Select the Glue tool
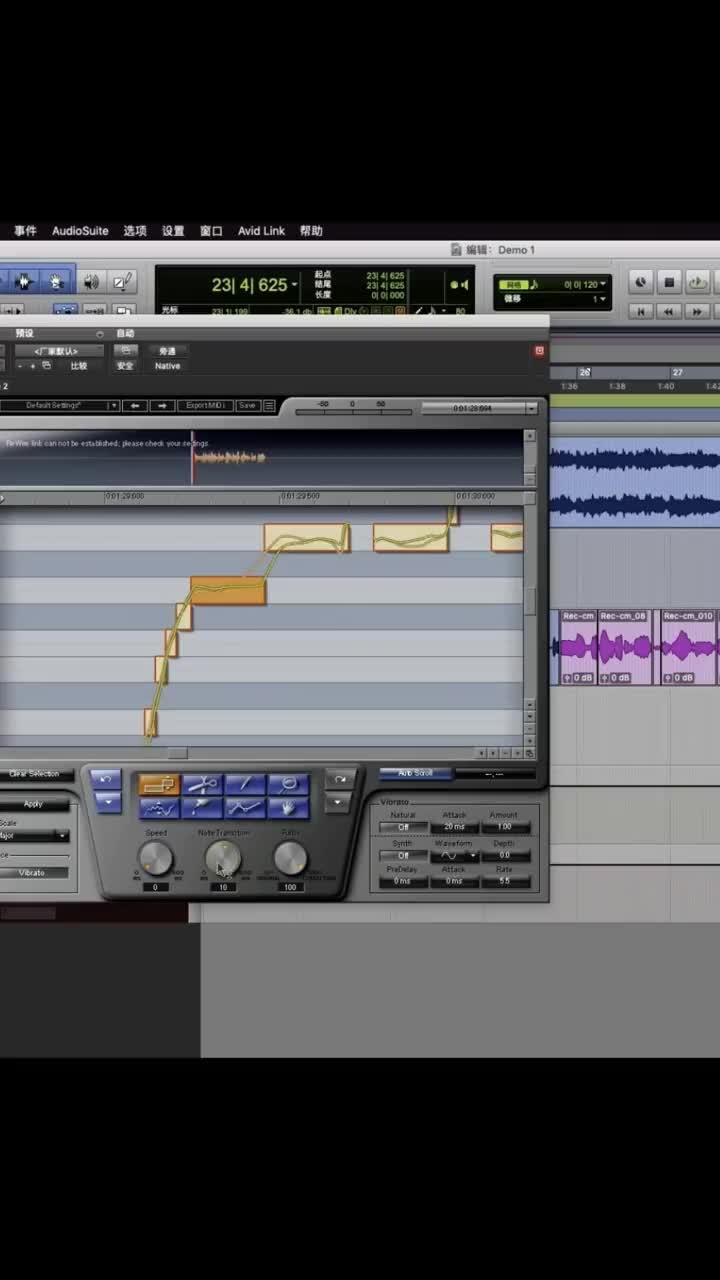 tap(202, 808)
